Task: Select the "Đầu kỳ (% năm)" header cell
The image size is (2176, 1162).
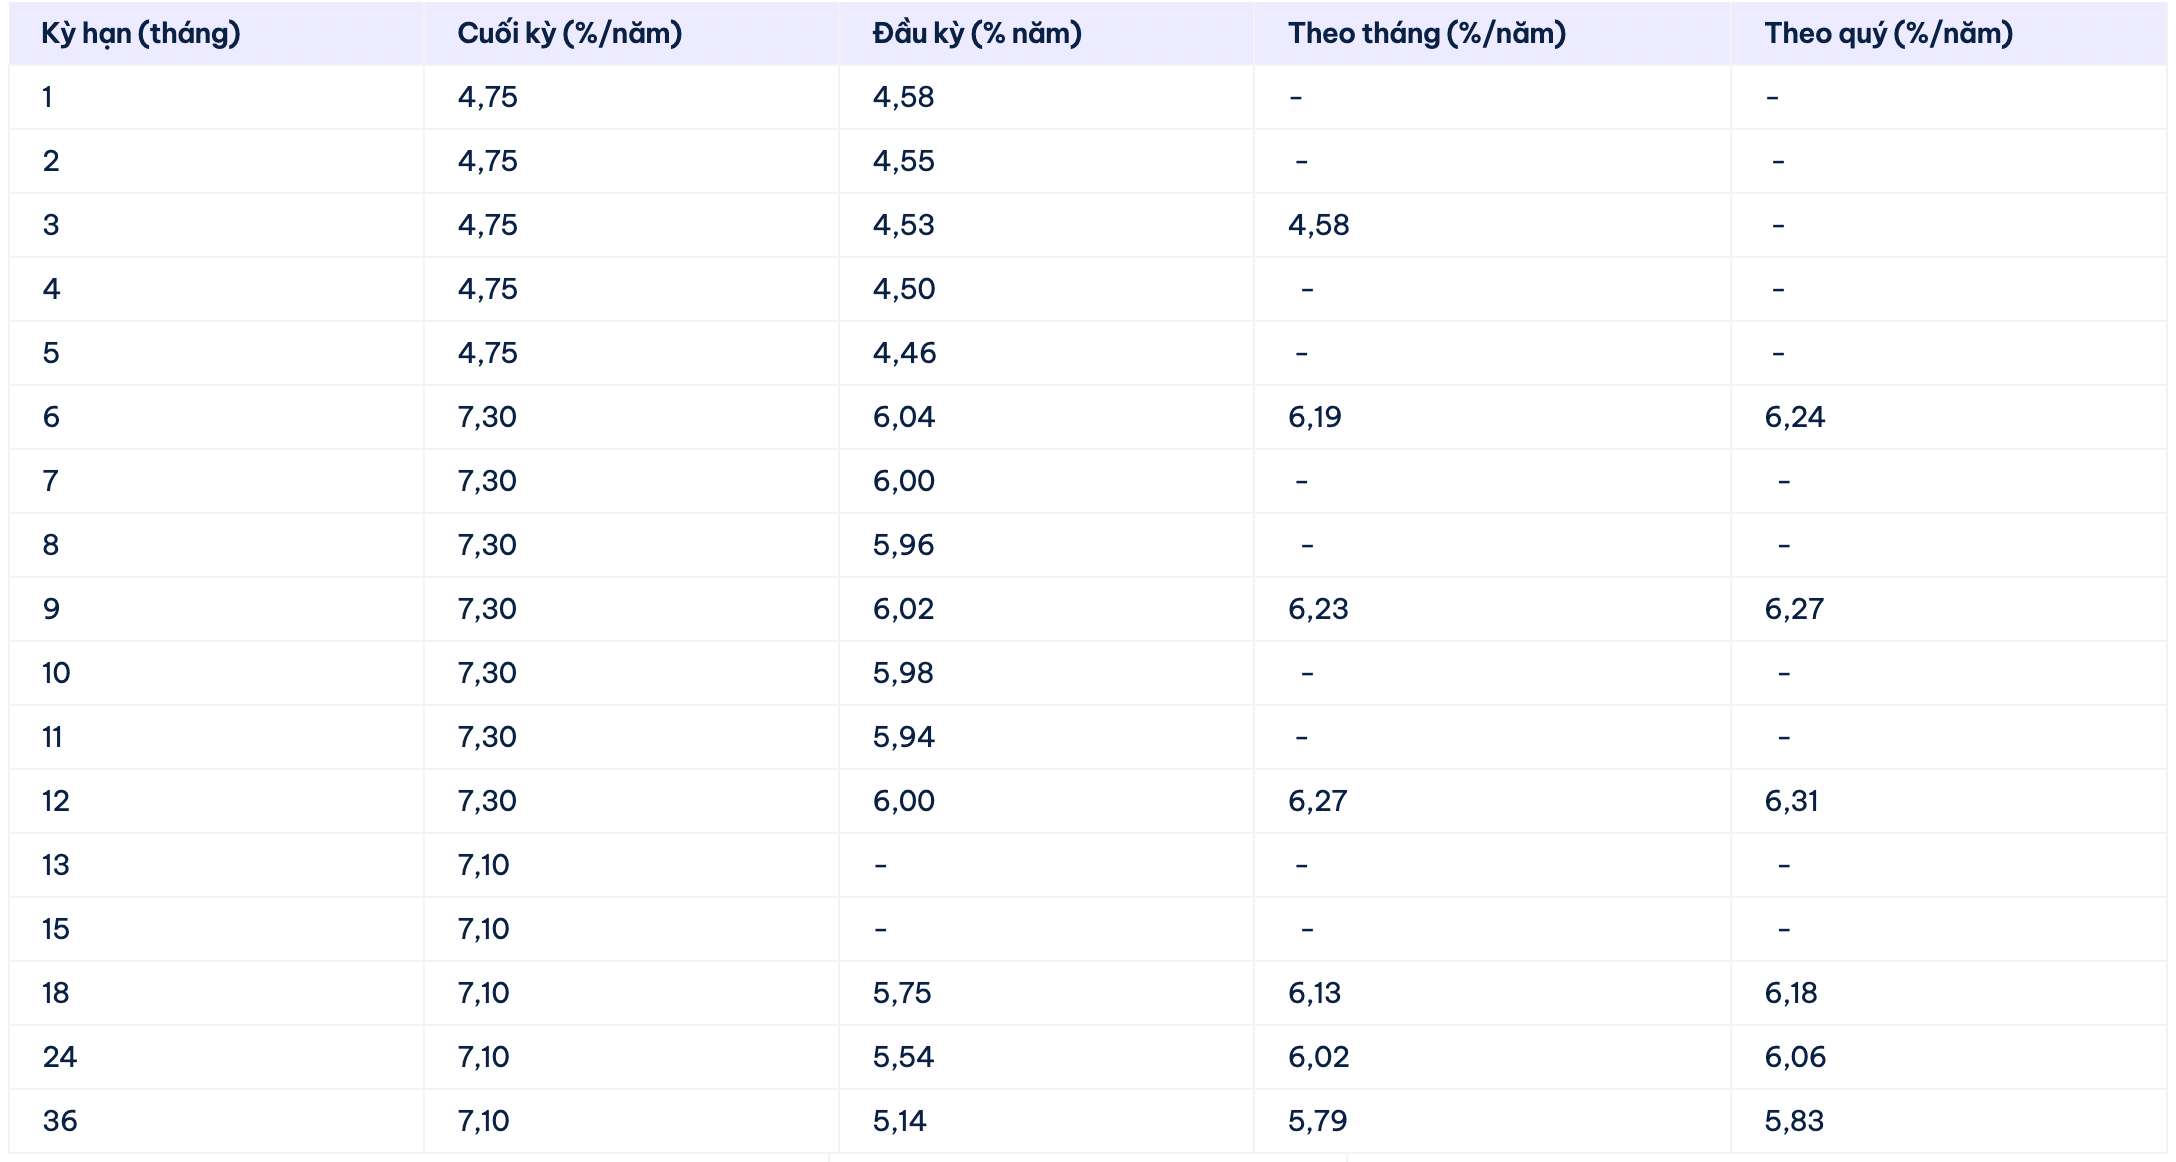Action: pos(976,34)
